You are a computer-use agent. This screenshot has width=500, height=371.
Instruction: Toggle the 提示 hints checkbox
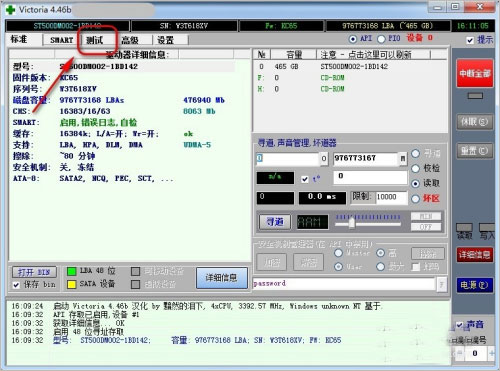[x=470, y=40]
